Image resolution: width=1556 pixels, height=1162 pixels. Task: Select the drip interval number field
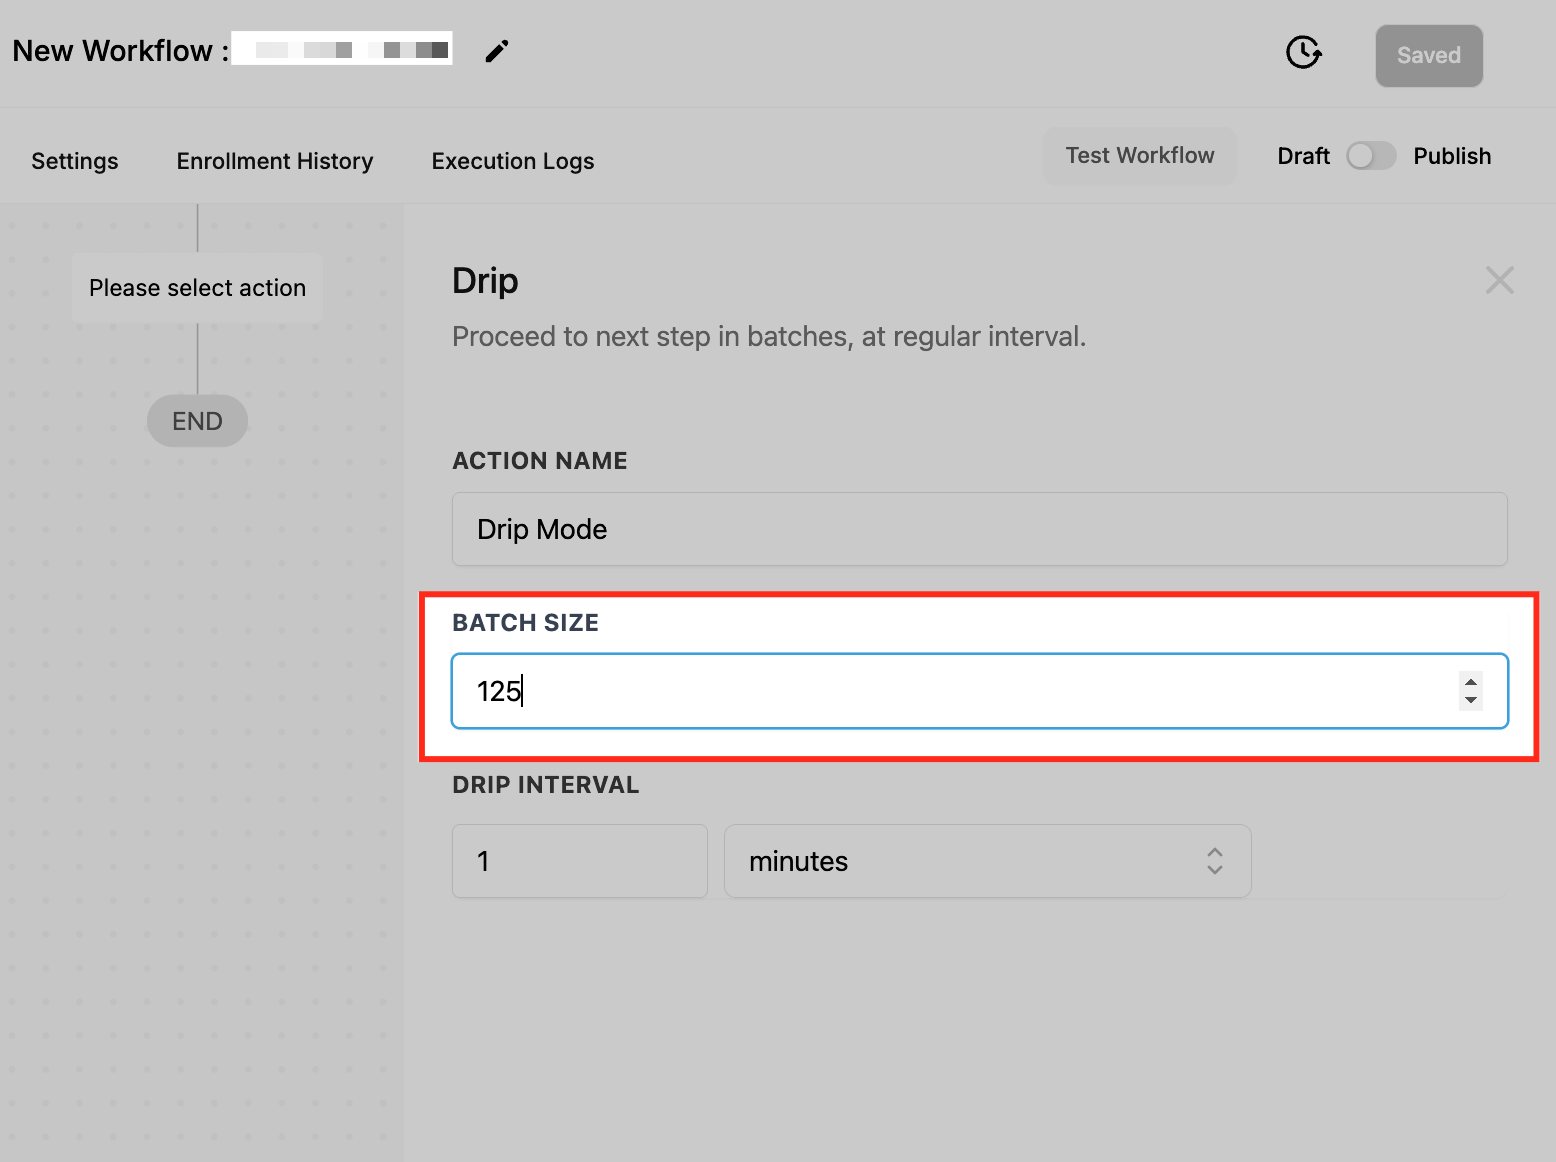[580, 861]
